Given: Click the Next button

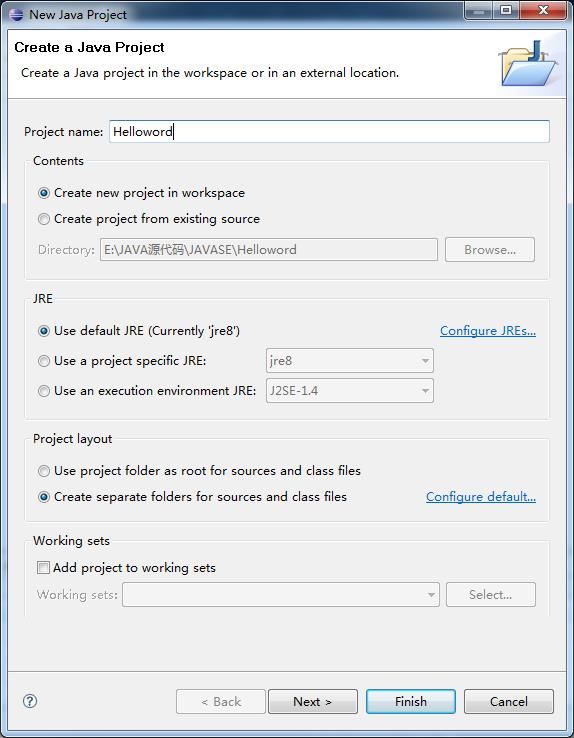Looking at the screenshot, I should 313,701.
